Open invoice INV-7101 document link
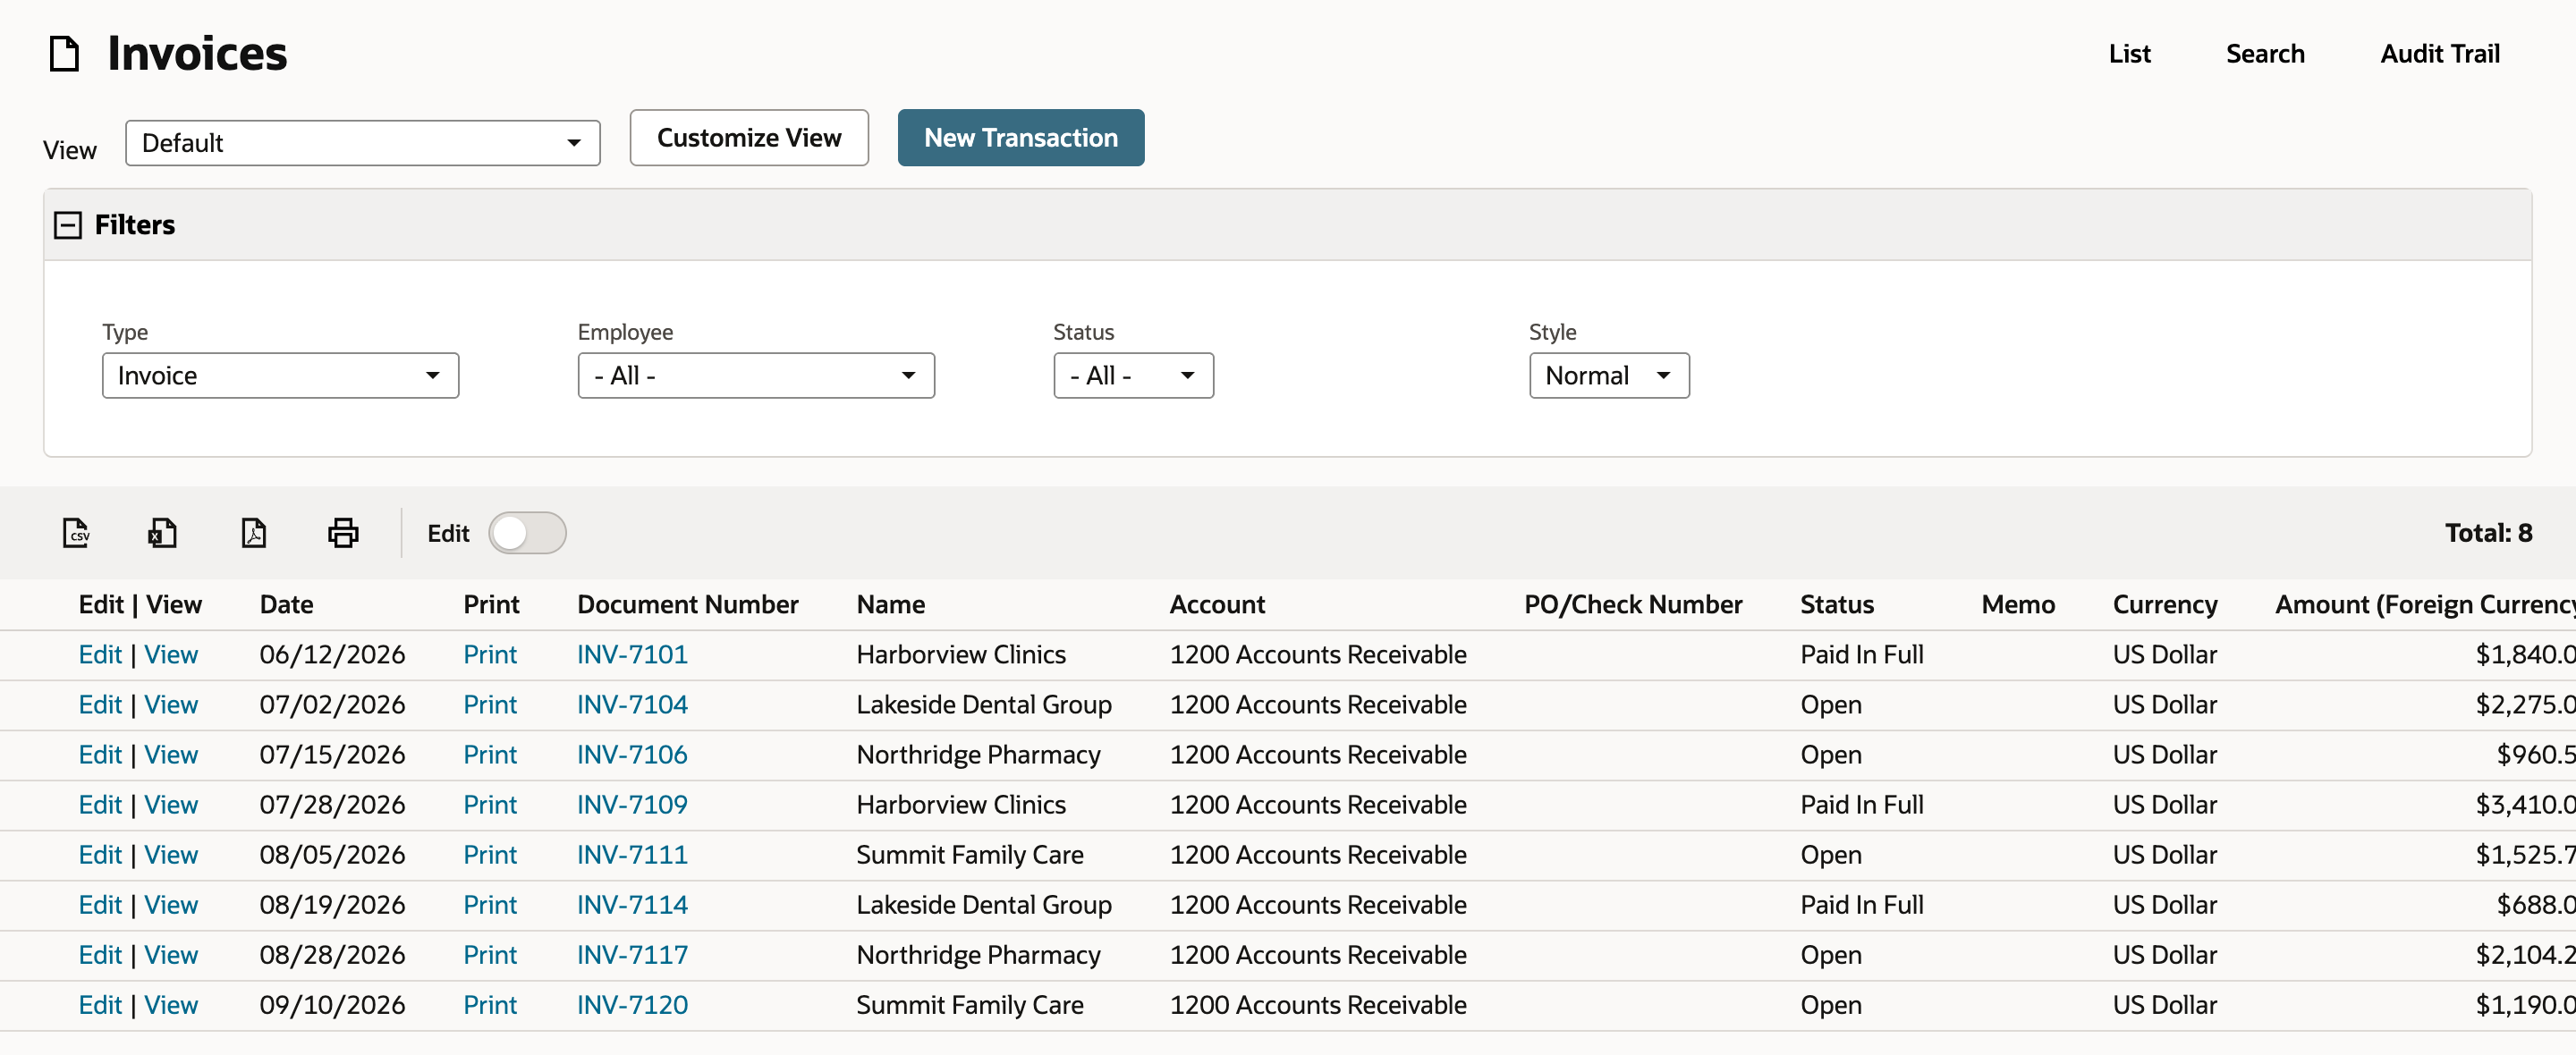This screenshot has width=2576, height=1055. tap(632, 655)
